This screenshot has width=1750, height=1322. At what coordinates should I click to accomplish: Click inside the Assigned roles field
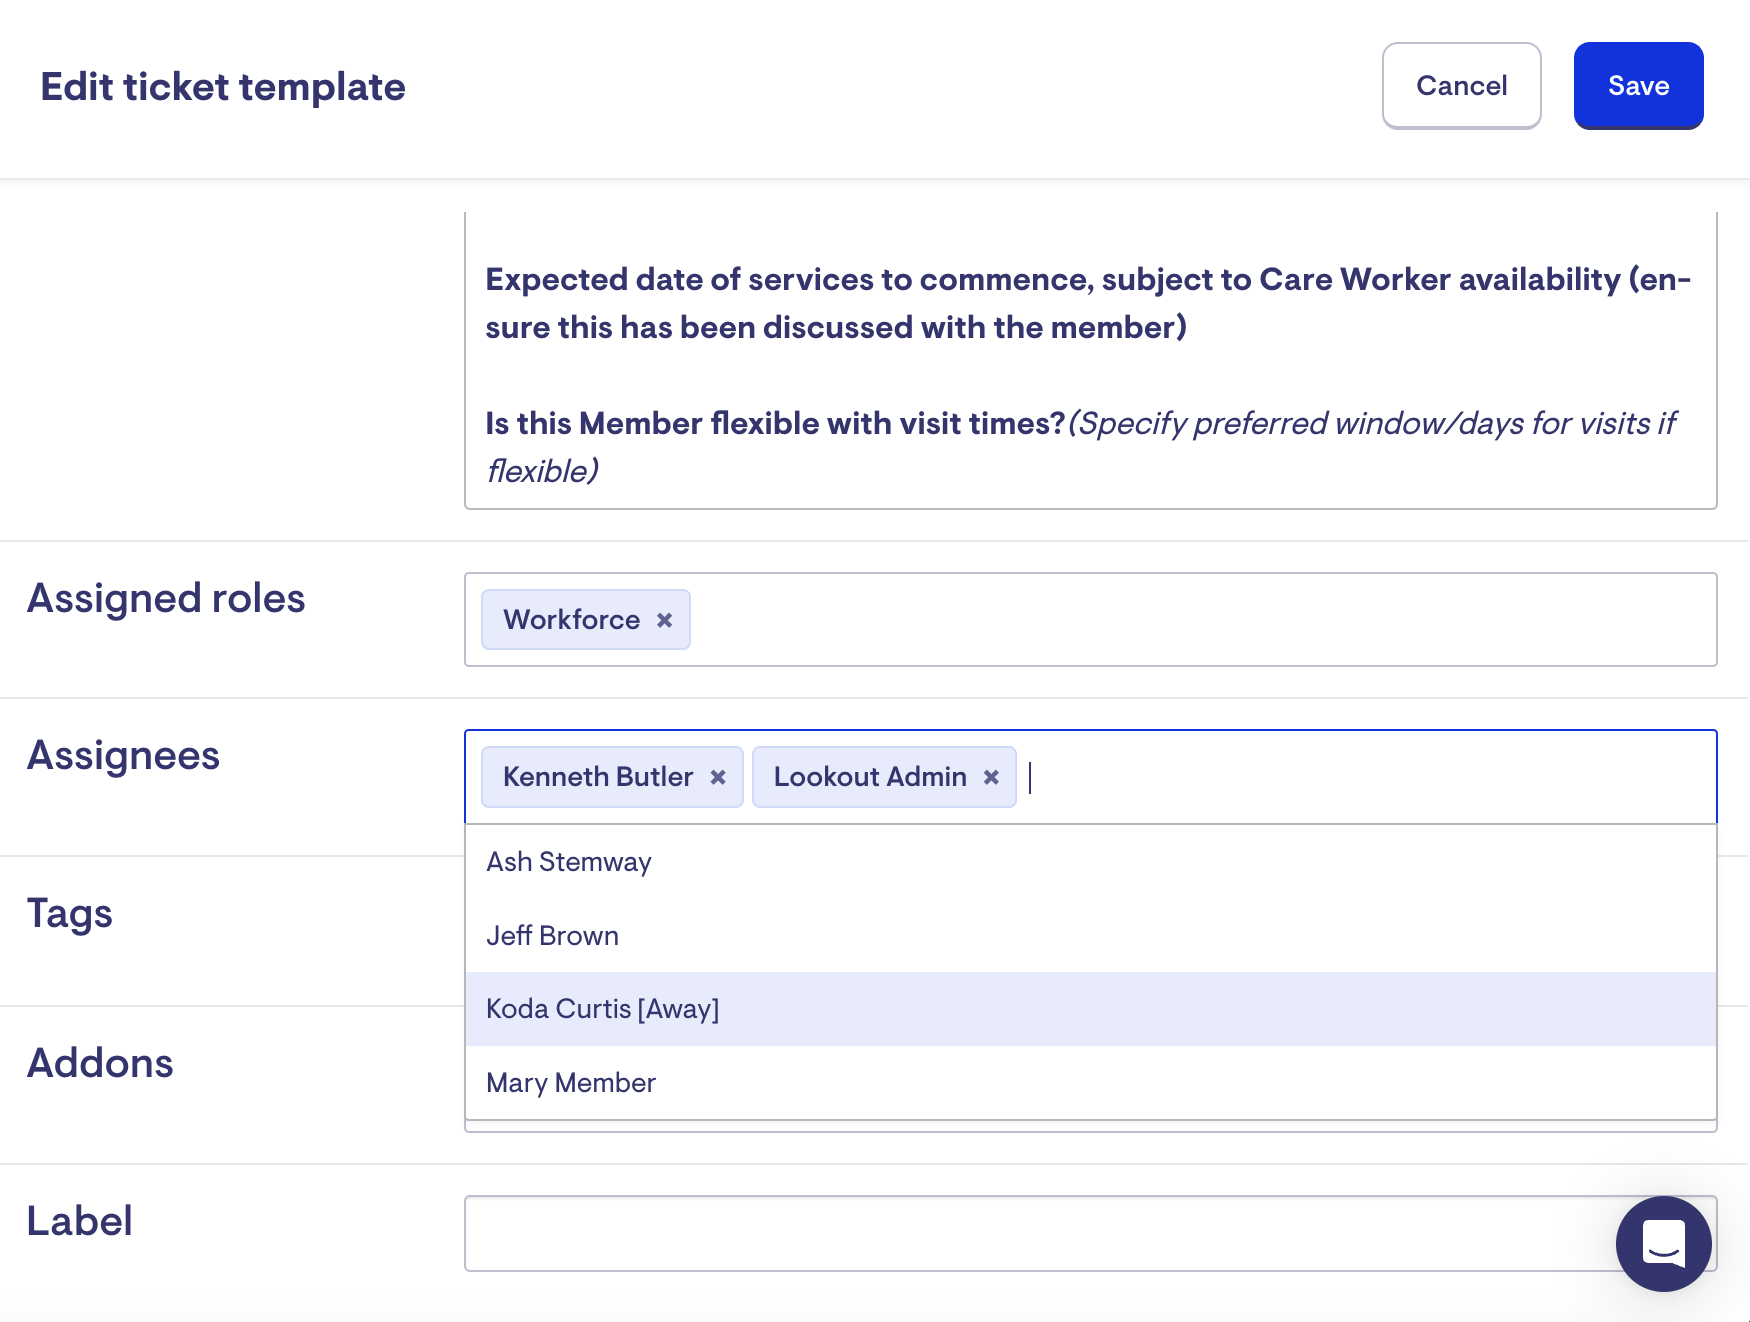pyautogui.click(x=1200, y=620)
